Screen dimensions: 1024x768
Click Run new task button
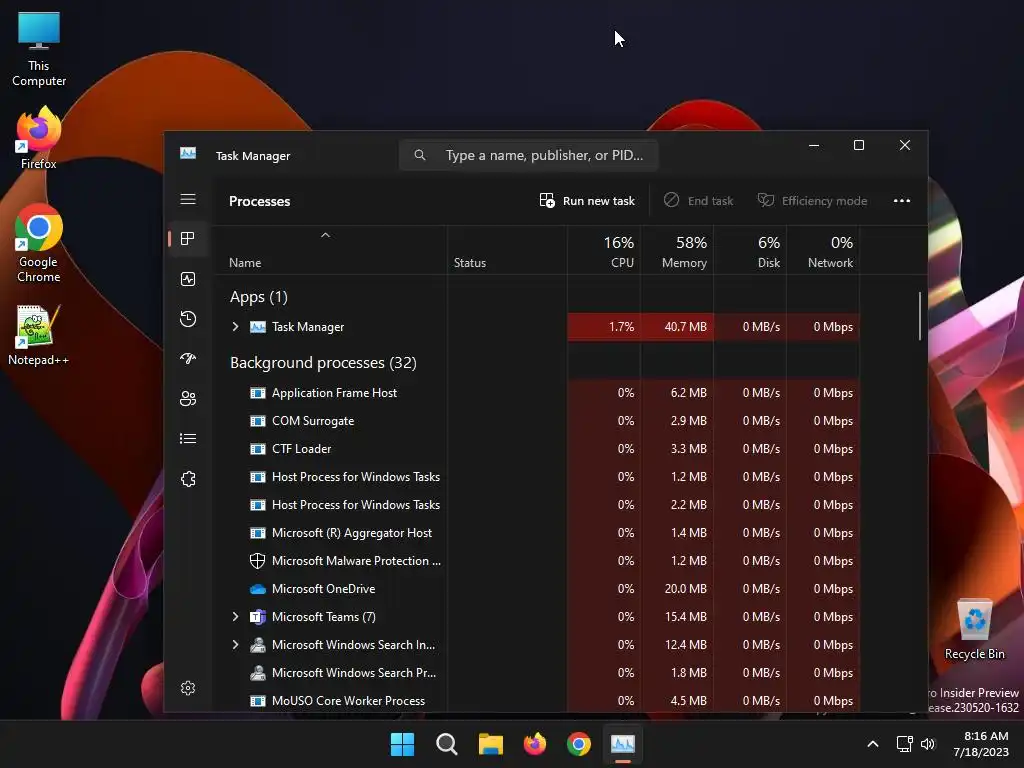click(x=587, y=201)
